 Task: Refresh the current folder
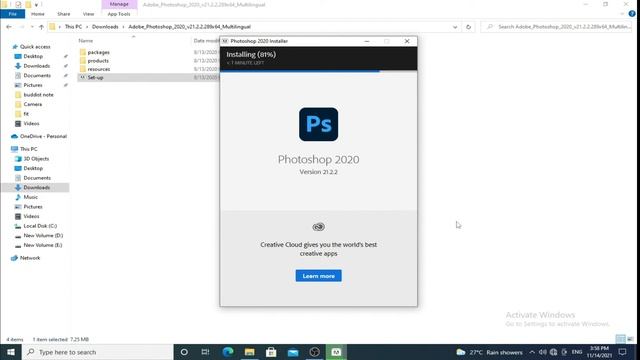click(x=468, y=27)
